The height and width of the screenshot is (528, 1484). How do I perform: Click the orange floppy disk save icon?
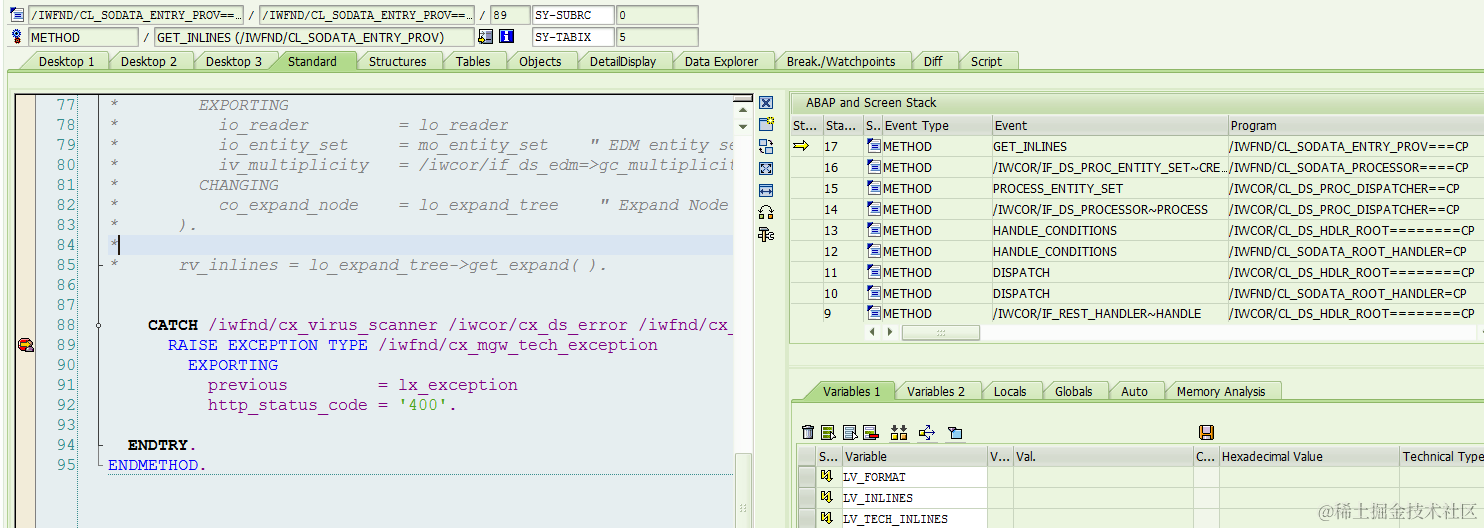point(1206,432)
